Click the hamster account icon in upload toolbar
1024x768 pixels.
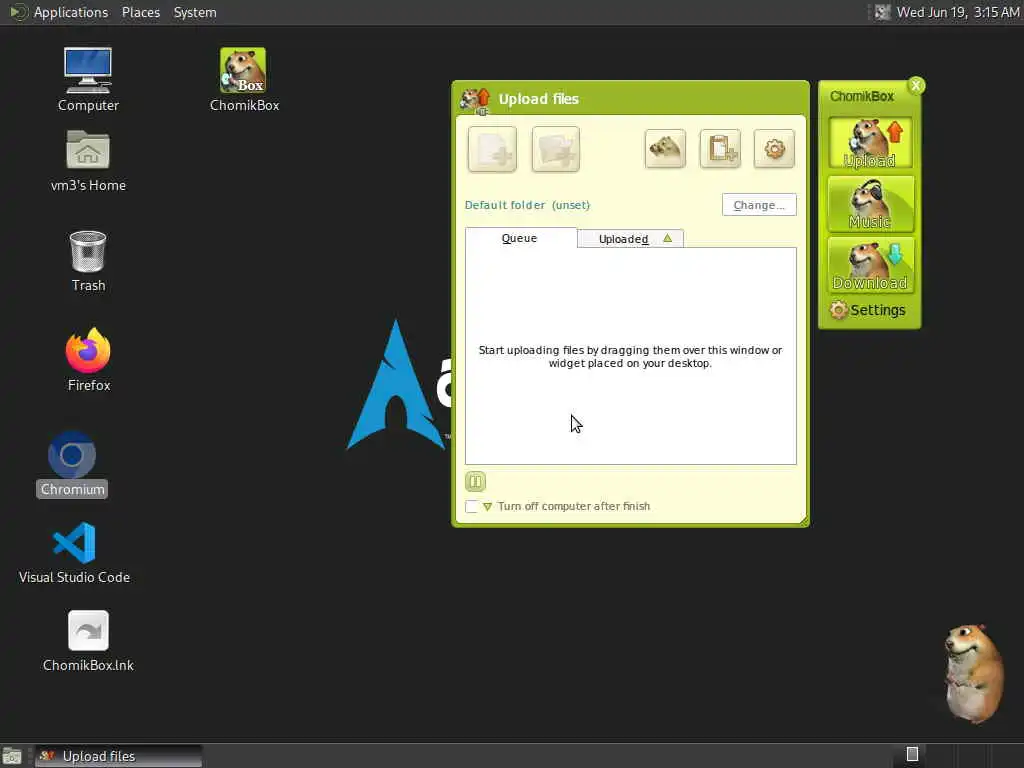[665, 149]
